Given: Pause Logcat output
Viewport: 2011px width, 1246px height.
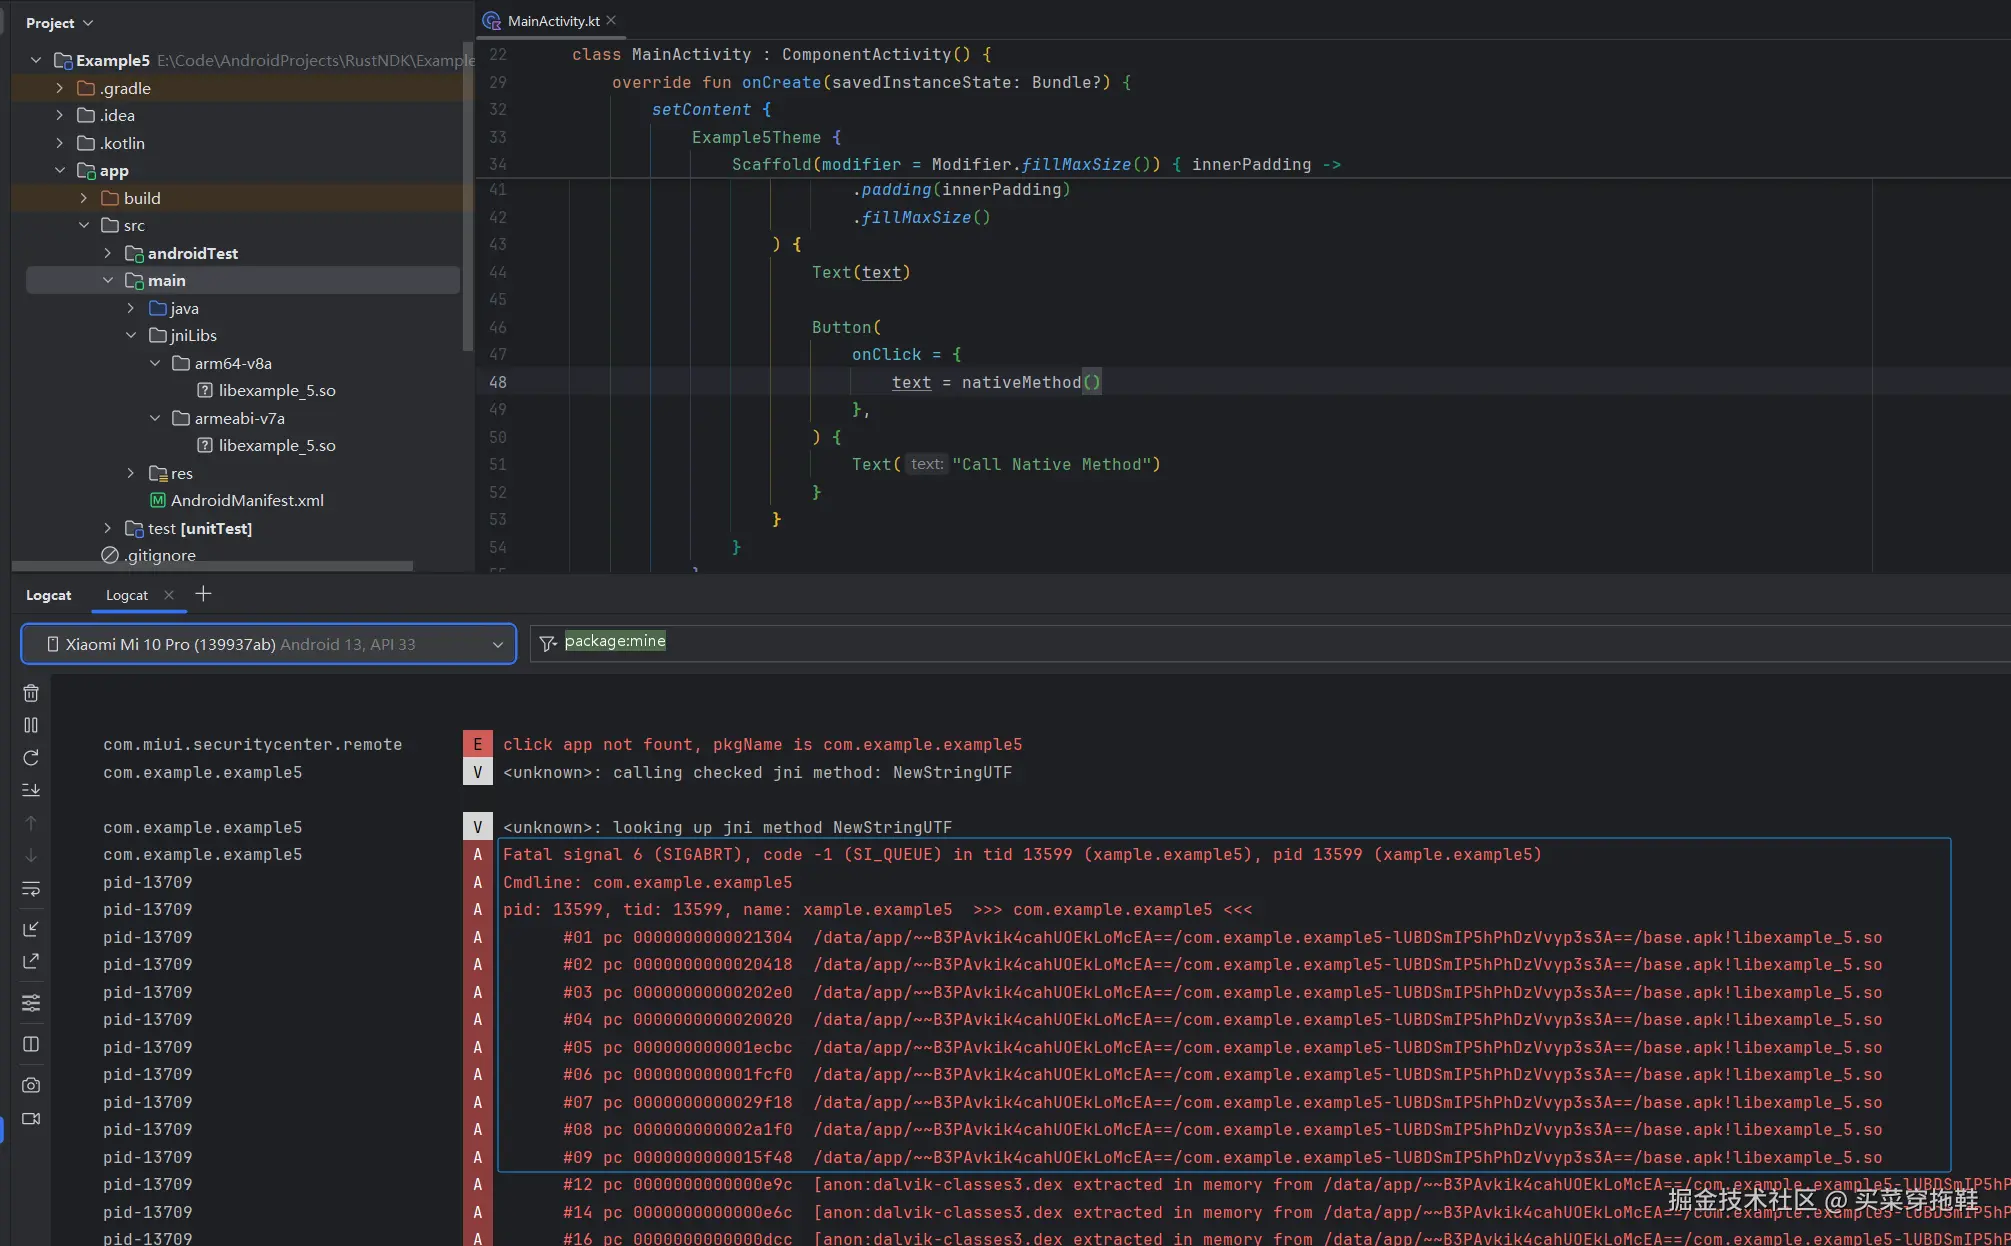Looking at the screenshot, I should [31, 725].
